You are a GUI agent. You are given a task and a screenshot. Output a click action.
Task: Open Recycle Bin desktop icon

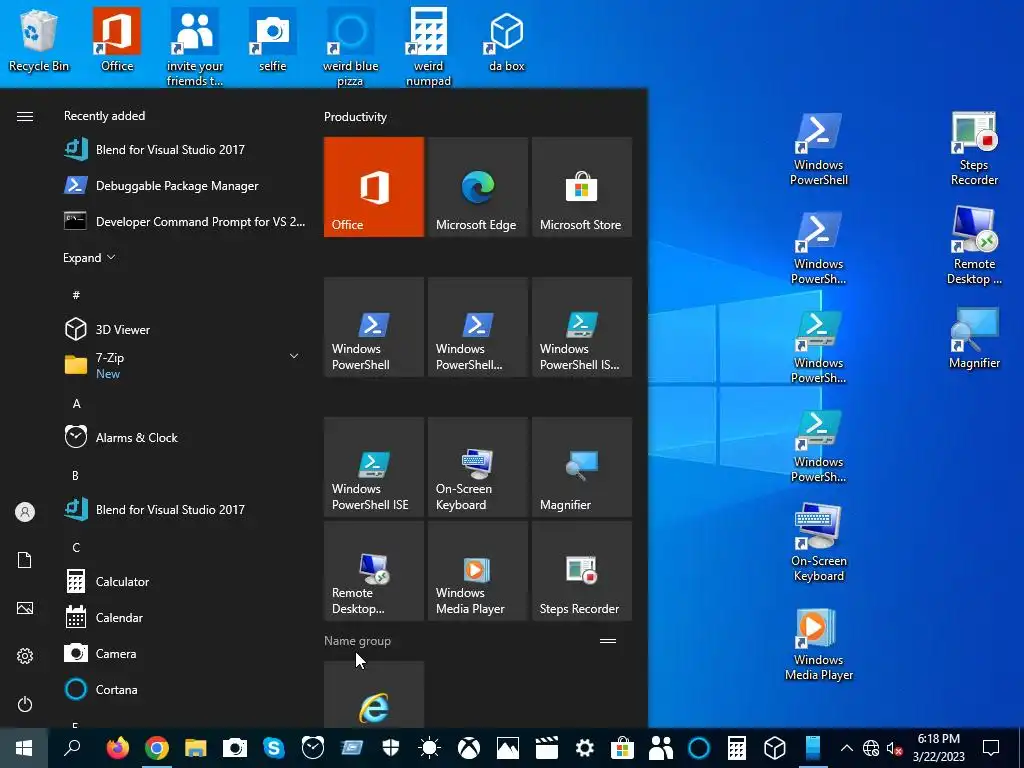coord(39,40)
